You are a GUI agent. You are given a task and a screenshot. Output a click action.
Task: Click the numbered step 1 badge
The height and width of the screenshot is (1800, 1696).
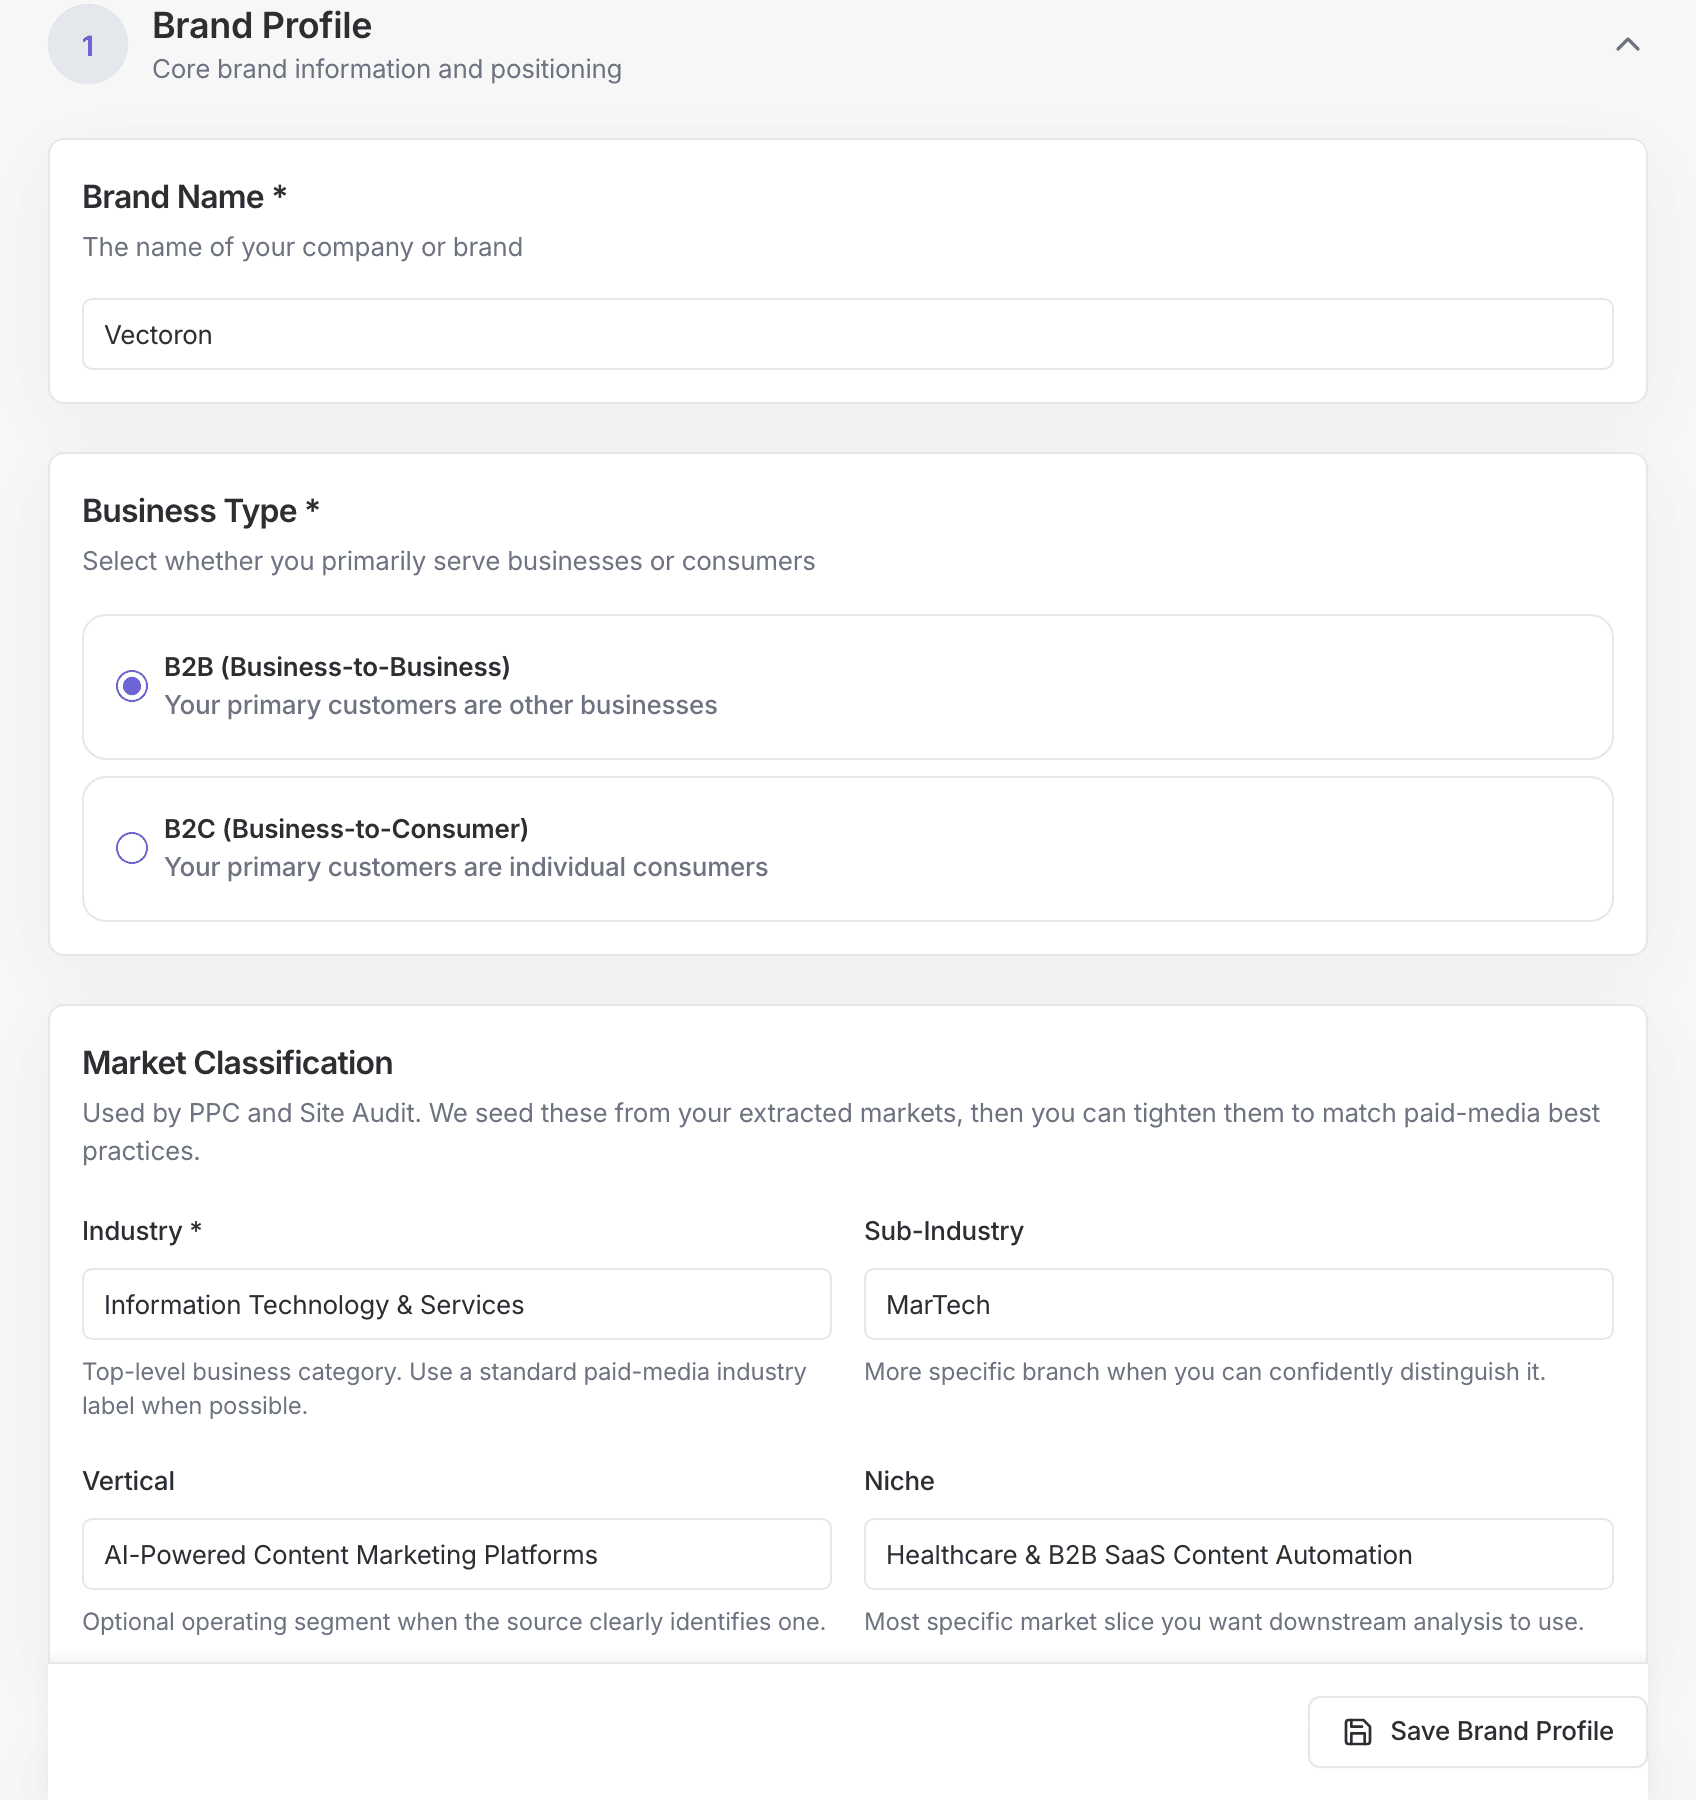click(88, 44)
